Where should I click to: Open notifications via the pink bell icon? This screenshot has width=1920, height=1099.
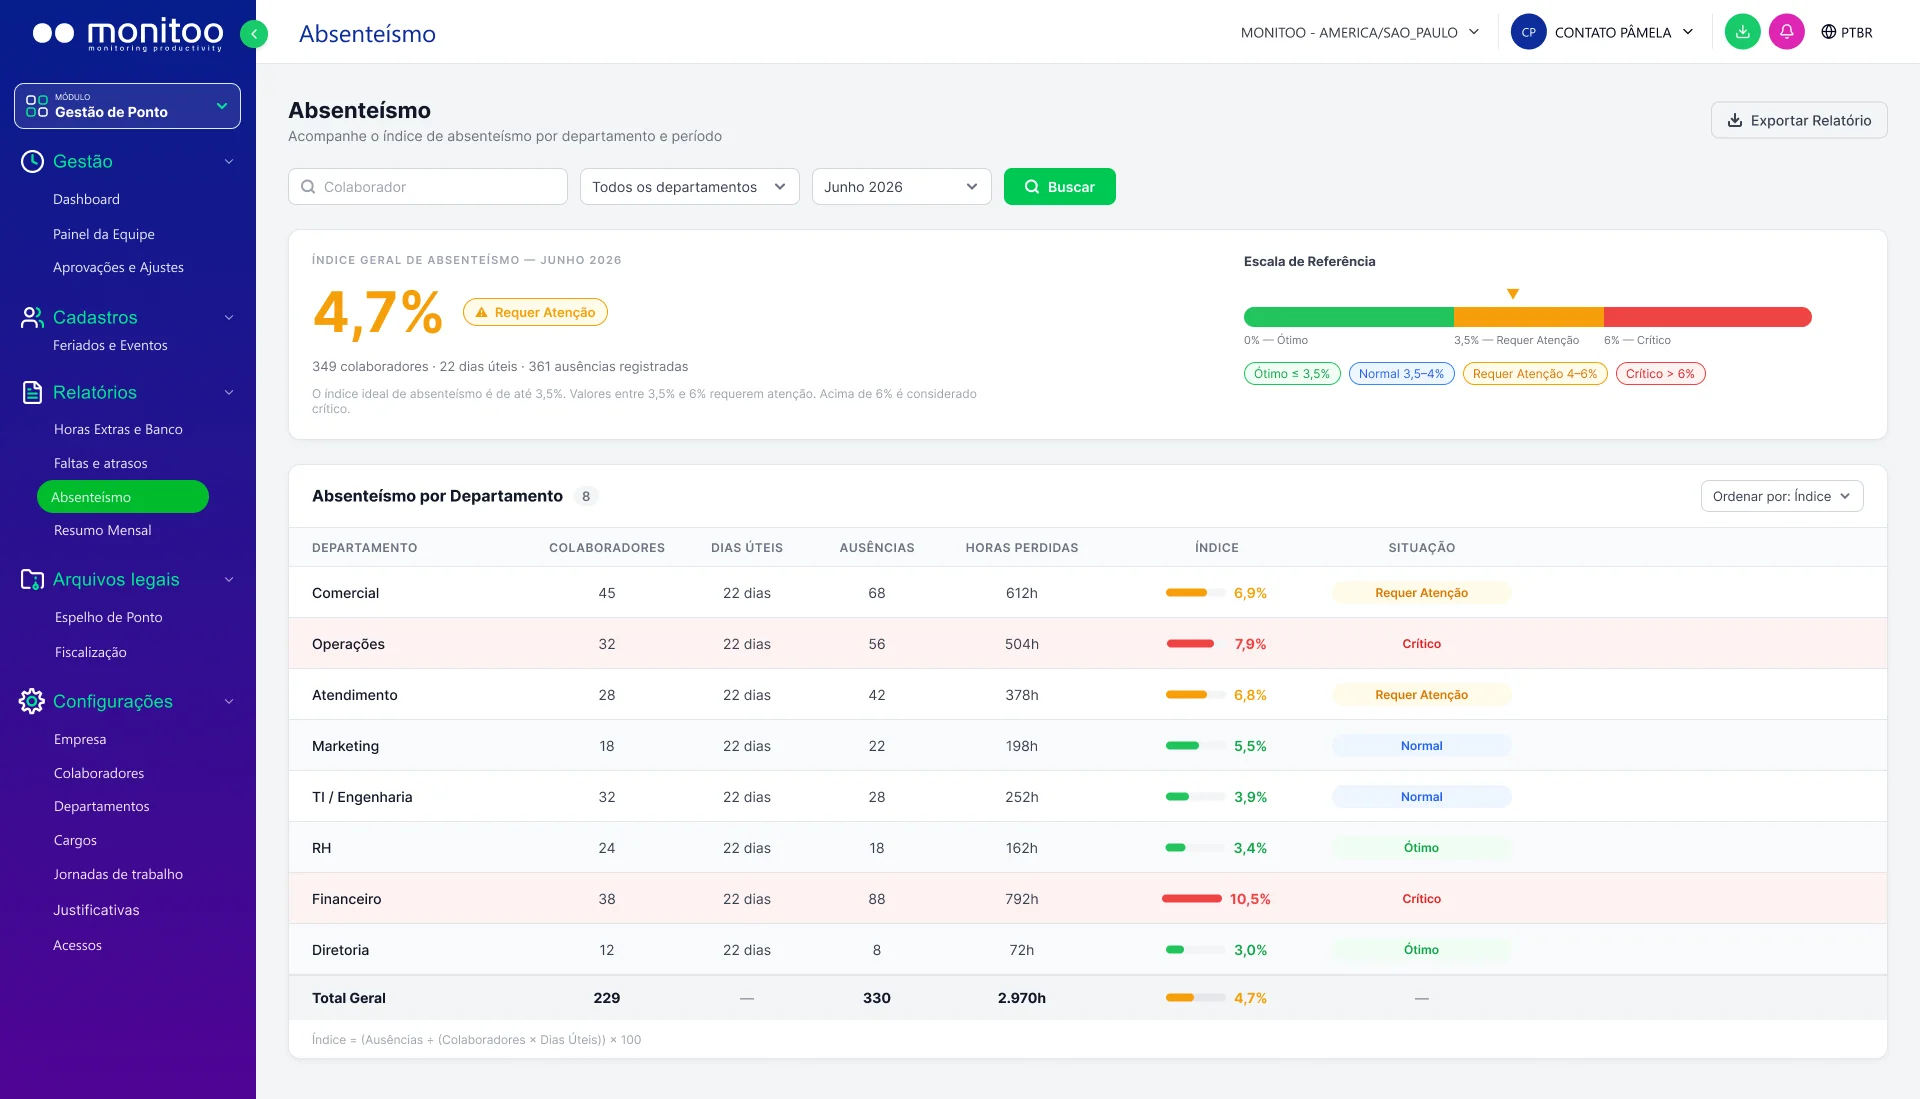[1786, 32]
